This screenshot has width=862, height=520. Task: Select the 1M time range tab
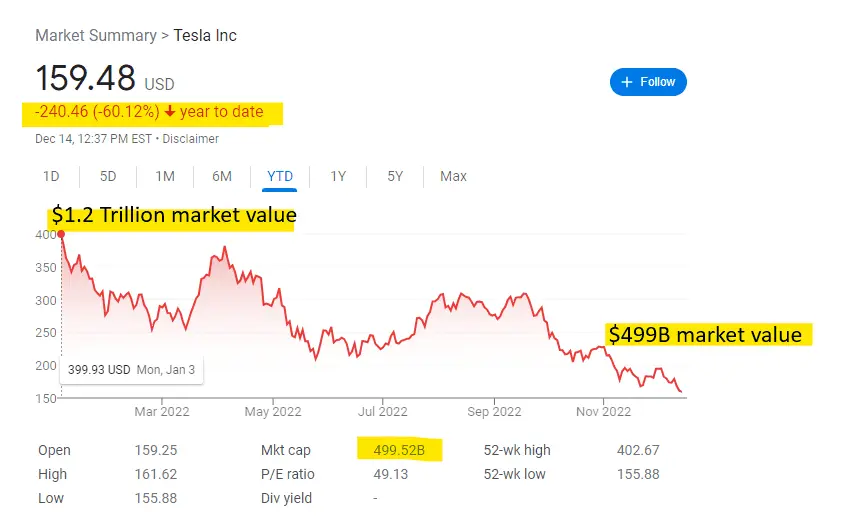[x=165, y=176]
